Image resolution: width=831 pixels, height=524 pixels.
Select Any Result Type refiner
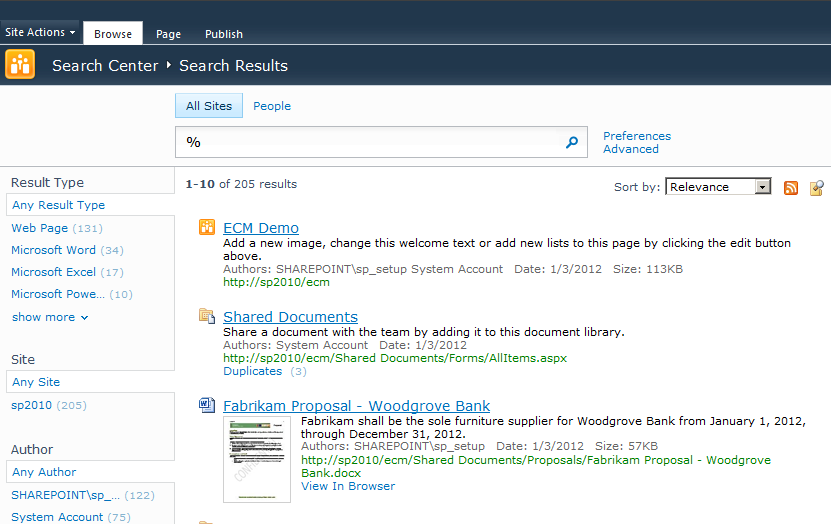coord(58,205)
